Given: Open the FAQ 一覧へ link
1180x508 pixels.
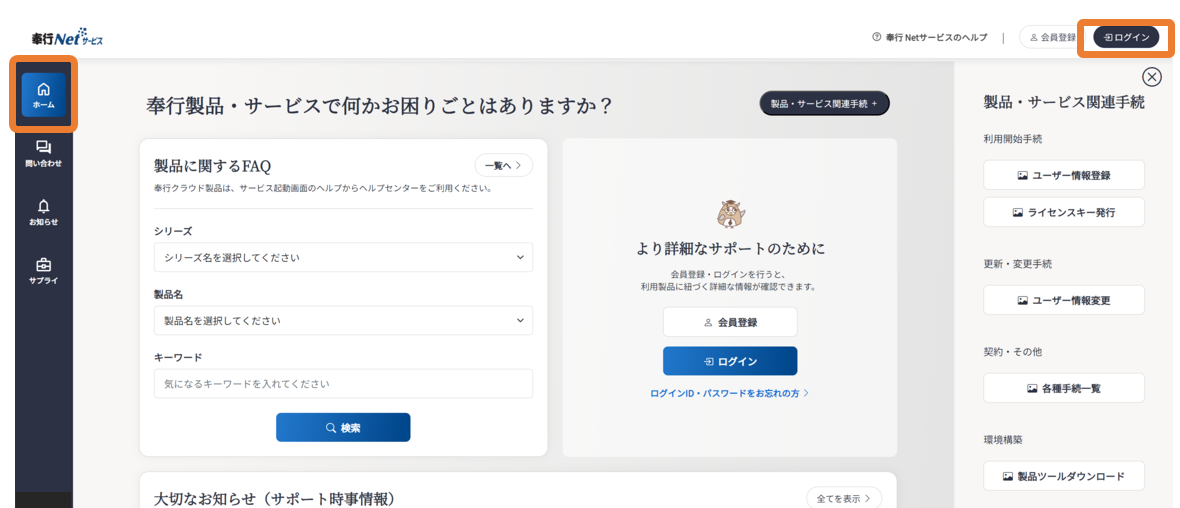Looking at the screenshot, I should click(x=503, y=165).
